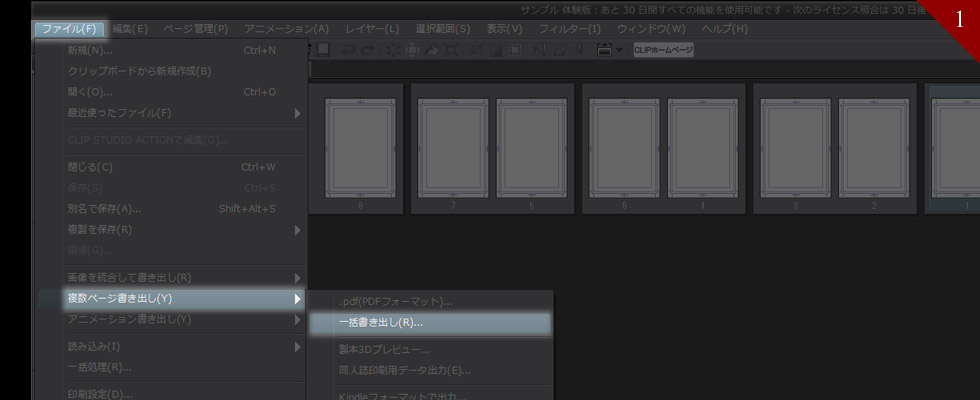This screenshot has width=980, height=400.
Task: Select page 6 thumbnail
Action: pyautogui.click(x=531, y=149)
